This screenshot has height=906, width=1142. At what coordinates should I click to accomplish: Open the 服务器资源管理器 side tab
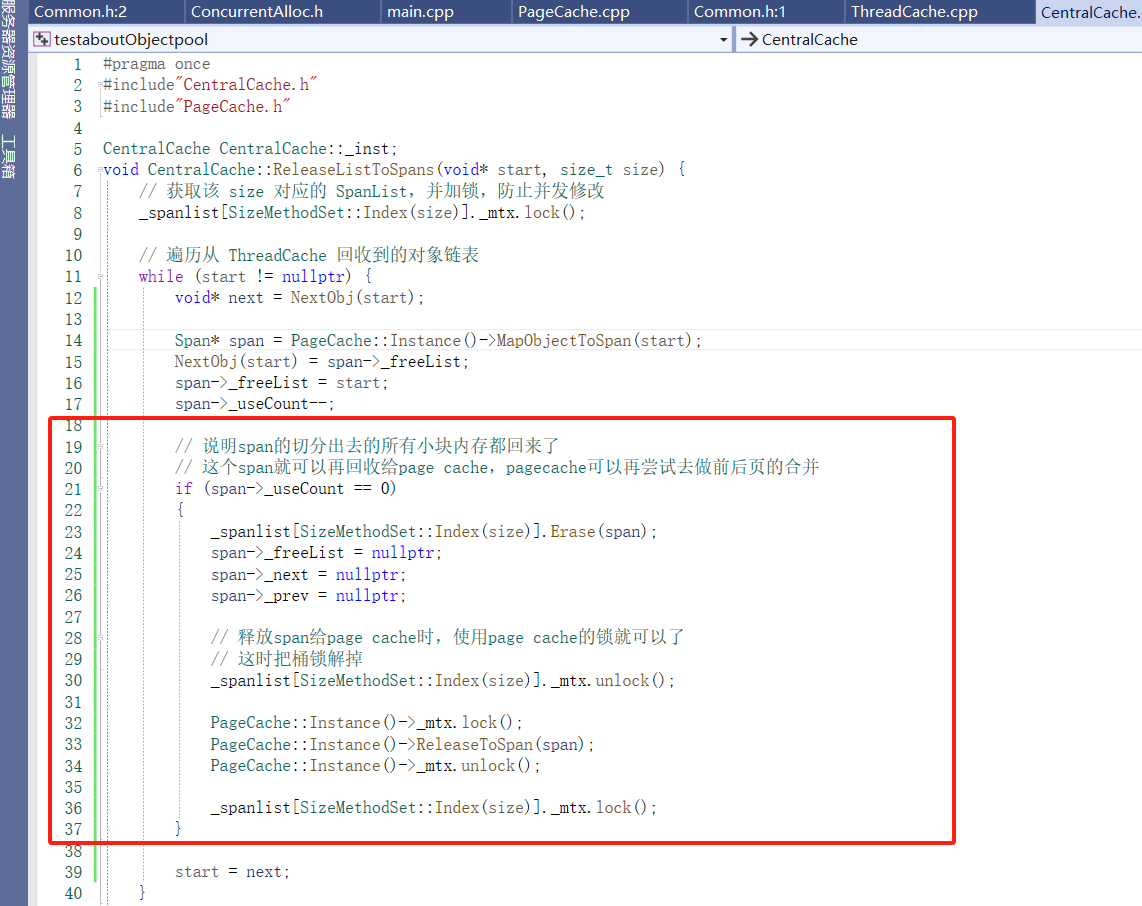[x=8, y=60]
